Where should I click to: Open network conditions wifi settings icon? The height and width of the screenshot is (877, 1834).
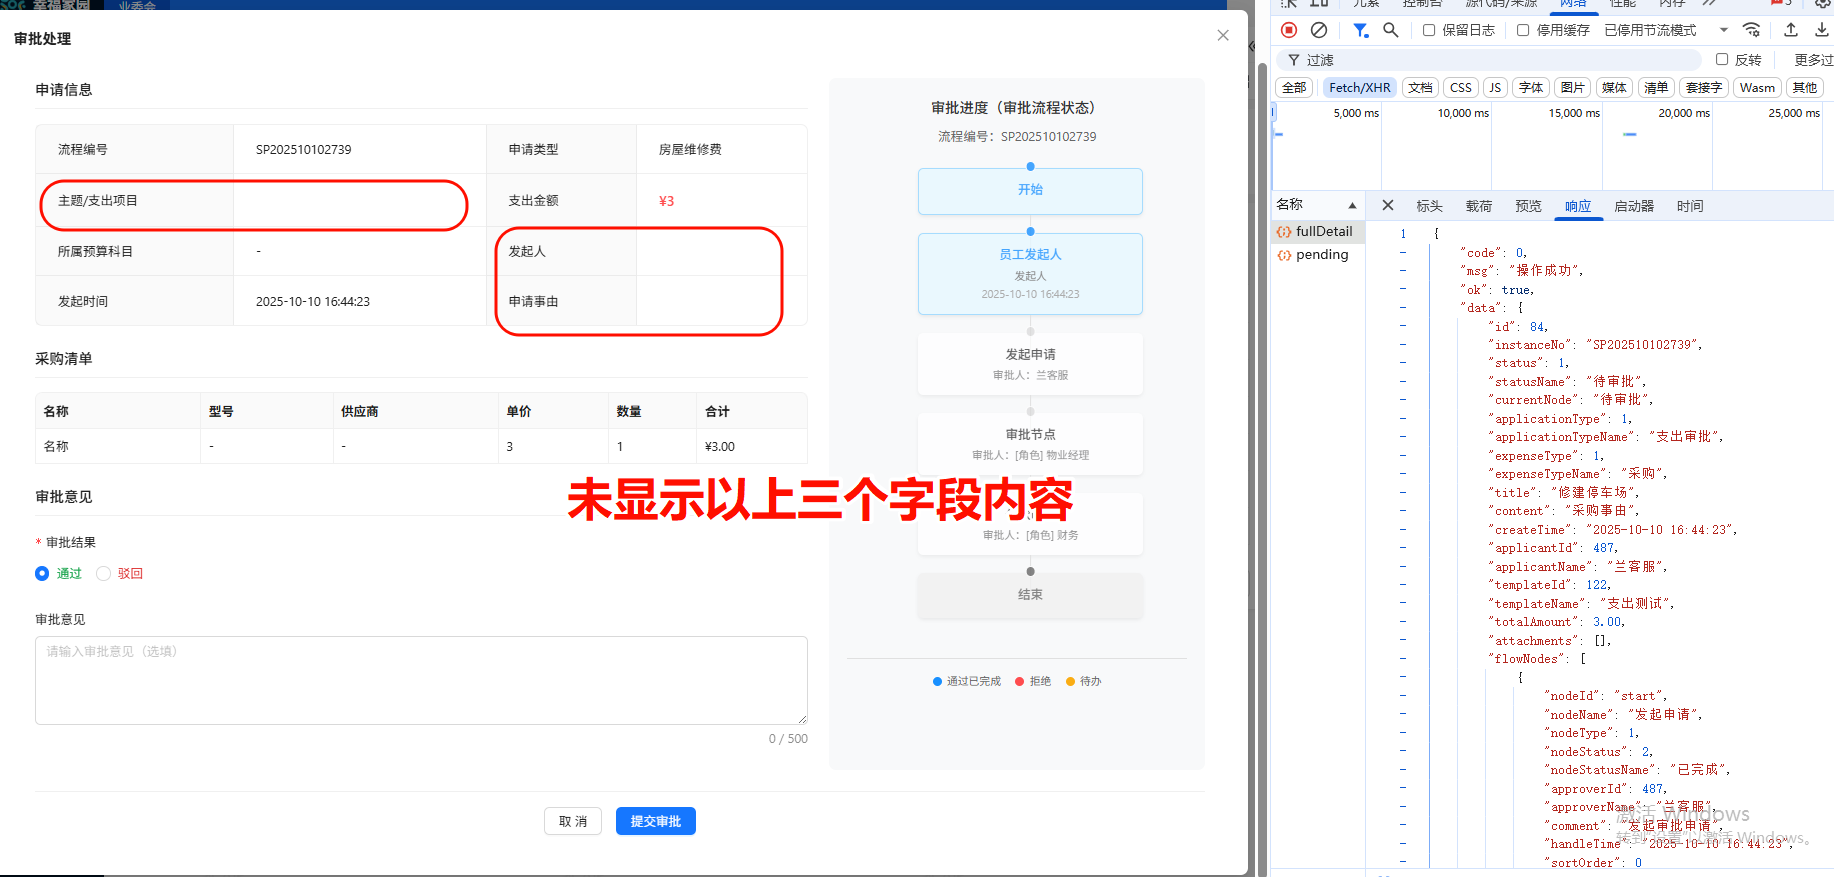(x=1751, y=30)
